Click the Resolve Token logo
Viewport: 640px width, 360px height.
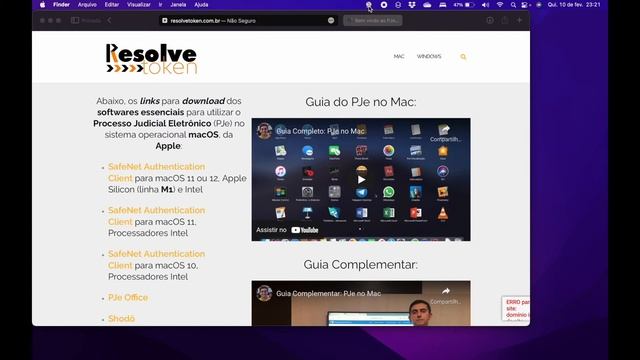[151, 59]
